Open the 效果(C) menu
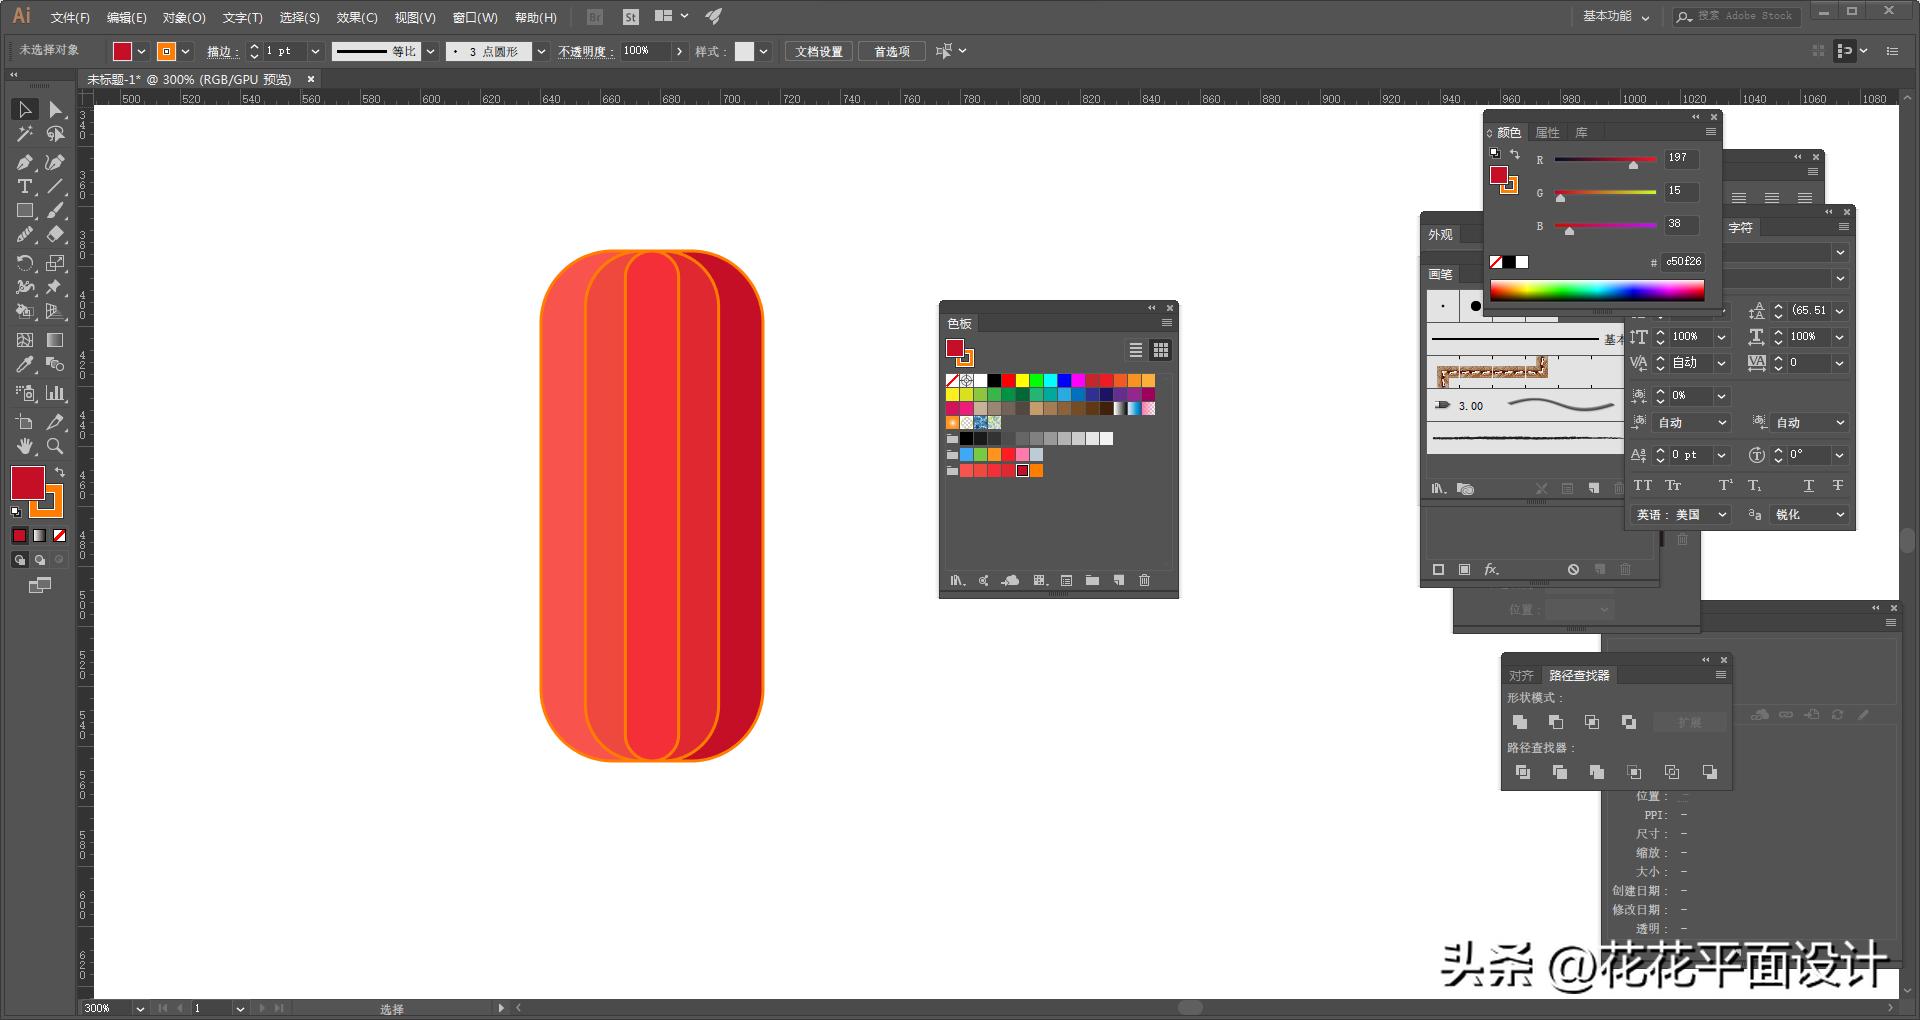1920x1020 pixels. 357,18
